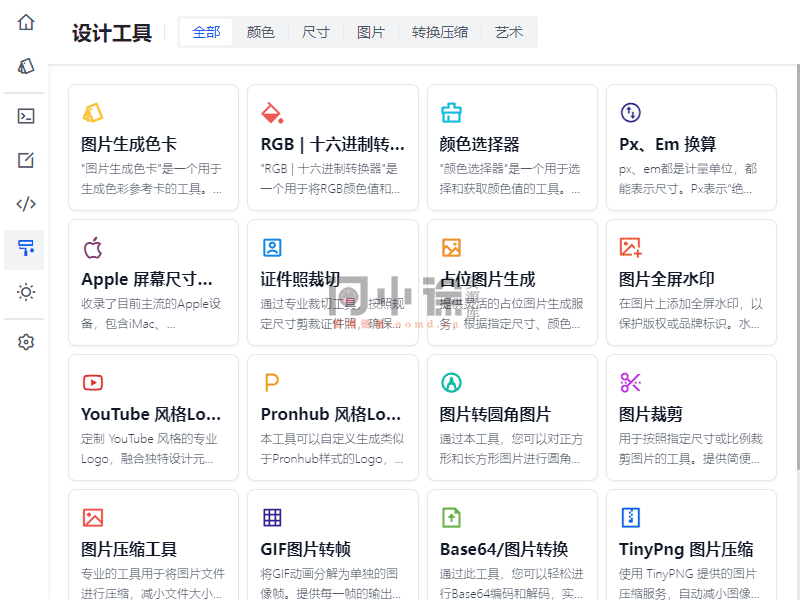
Task: Open GIF图片转帧 tool title
Action: tap(306, 549)
